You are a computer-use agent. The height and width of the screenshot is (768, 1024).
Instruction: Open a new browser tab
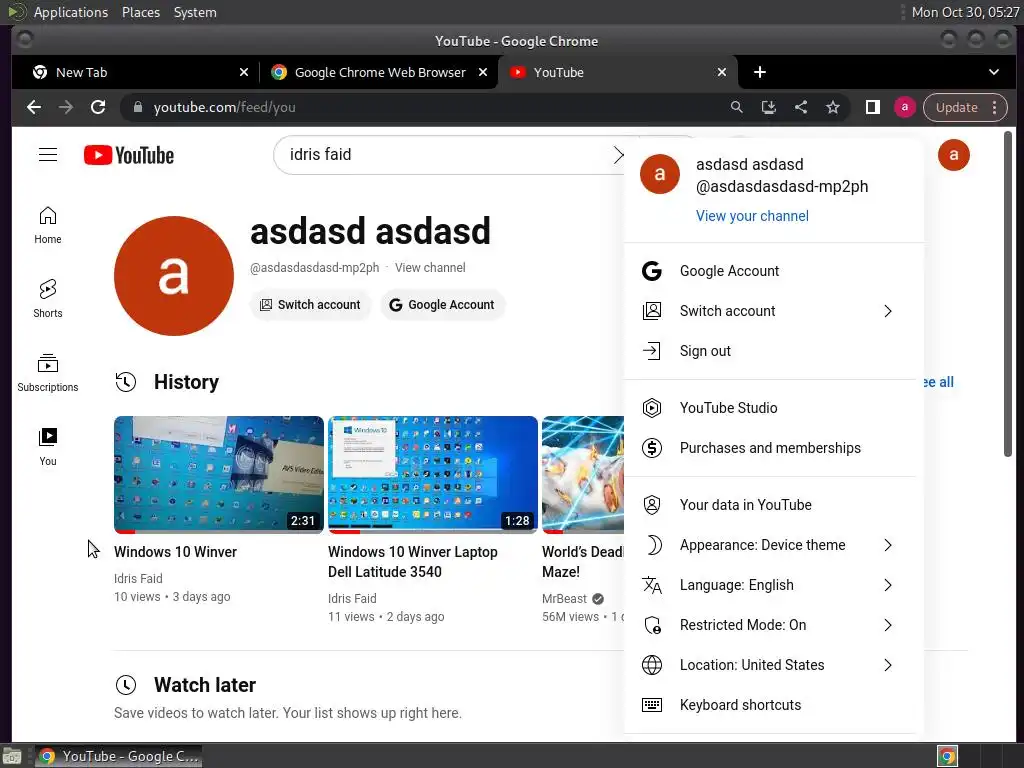760,72
